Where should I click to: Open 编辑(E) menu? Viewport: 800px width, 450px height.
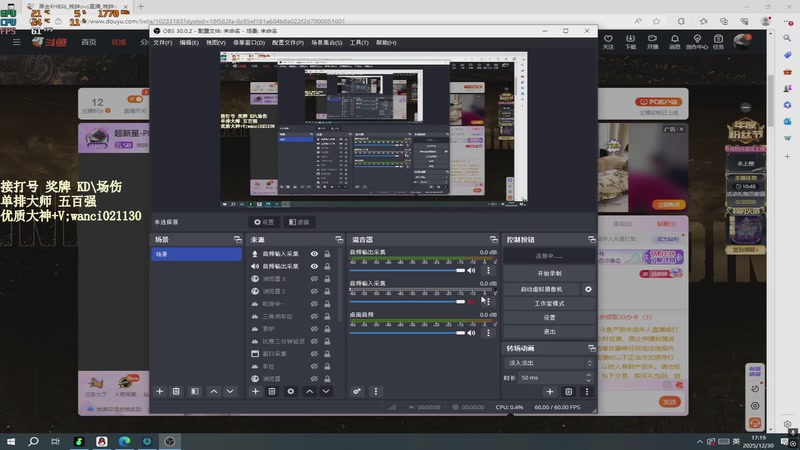coord(189,43)
